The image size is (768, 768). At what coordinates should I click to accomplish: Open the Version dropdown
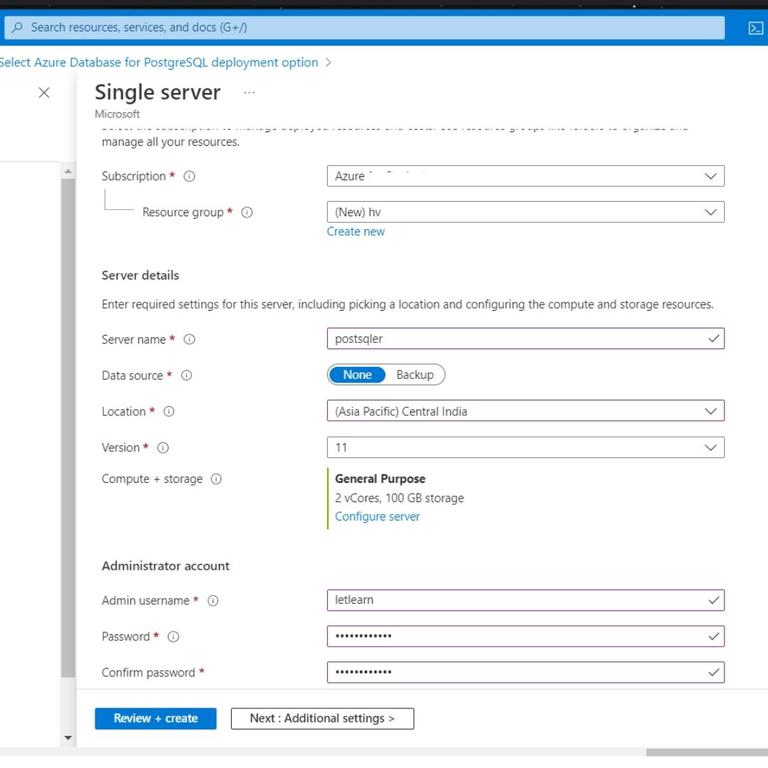[x=526, y=447]
